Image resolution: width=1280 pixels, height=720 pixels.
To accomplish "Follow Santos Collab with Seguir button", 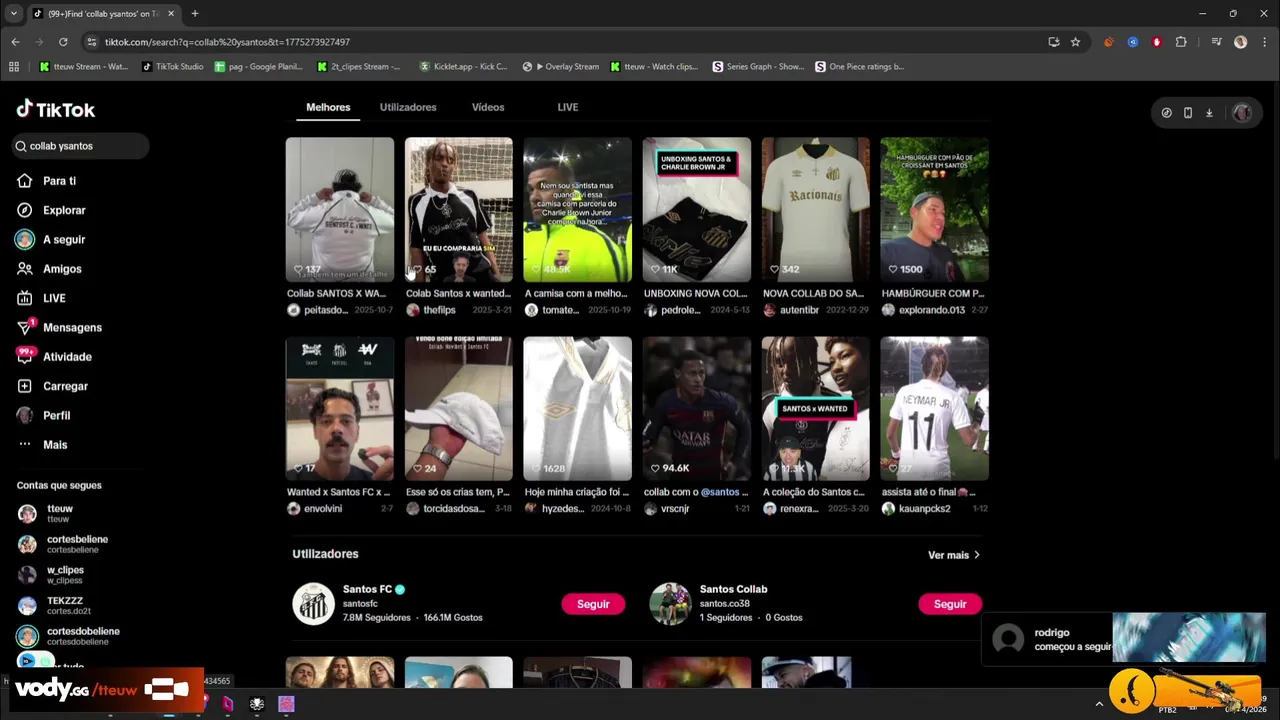I will 950,604.
